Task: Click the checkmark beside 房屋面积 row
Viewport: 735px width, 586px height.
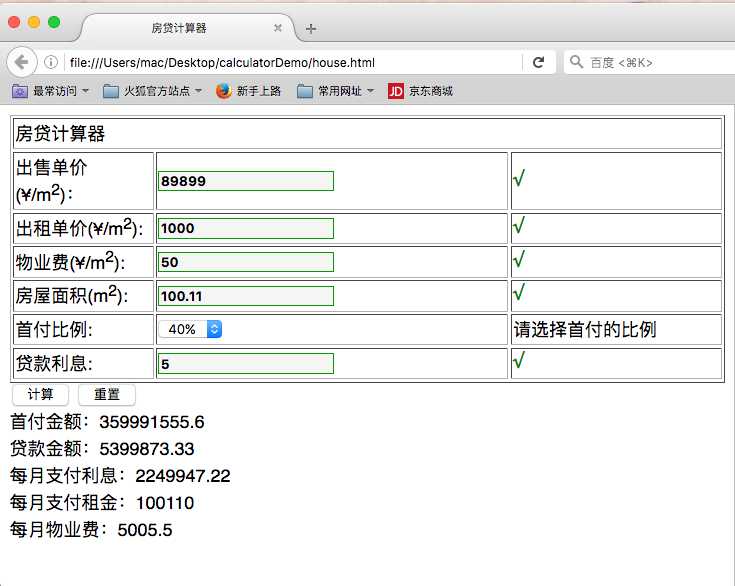Action: click(518, 292)
